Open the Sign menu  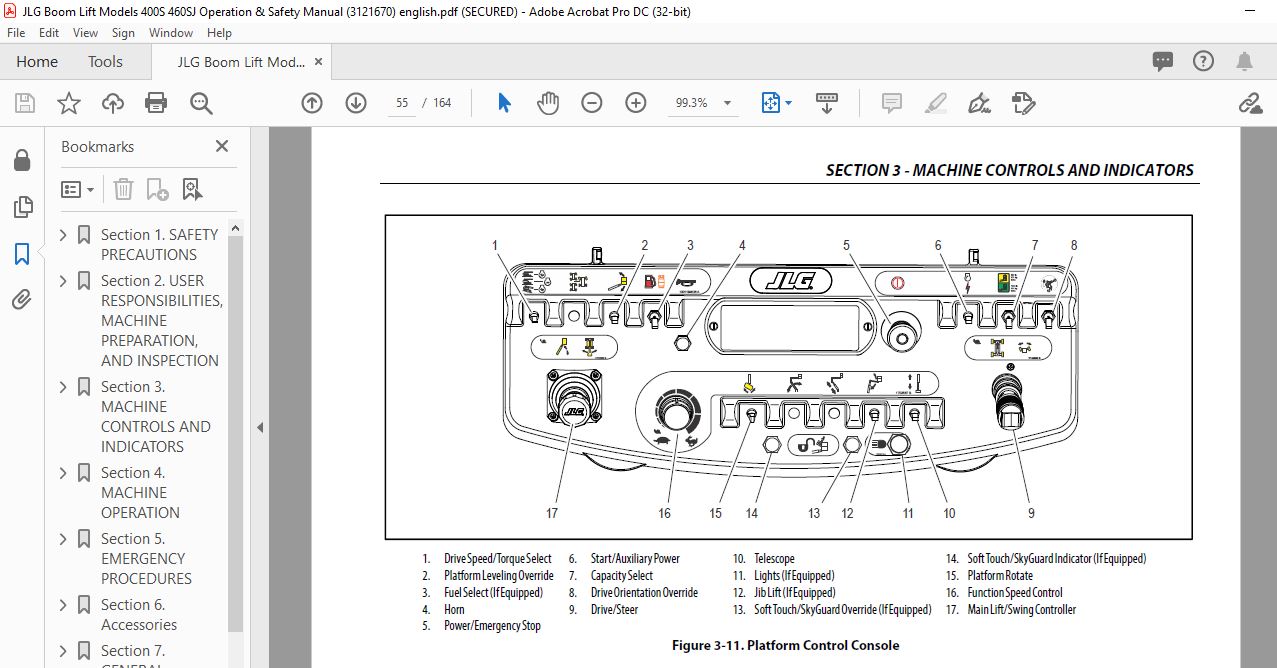(123, 33)
